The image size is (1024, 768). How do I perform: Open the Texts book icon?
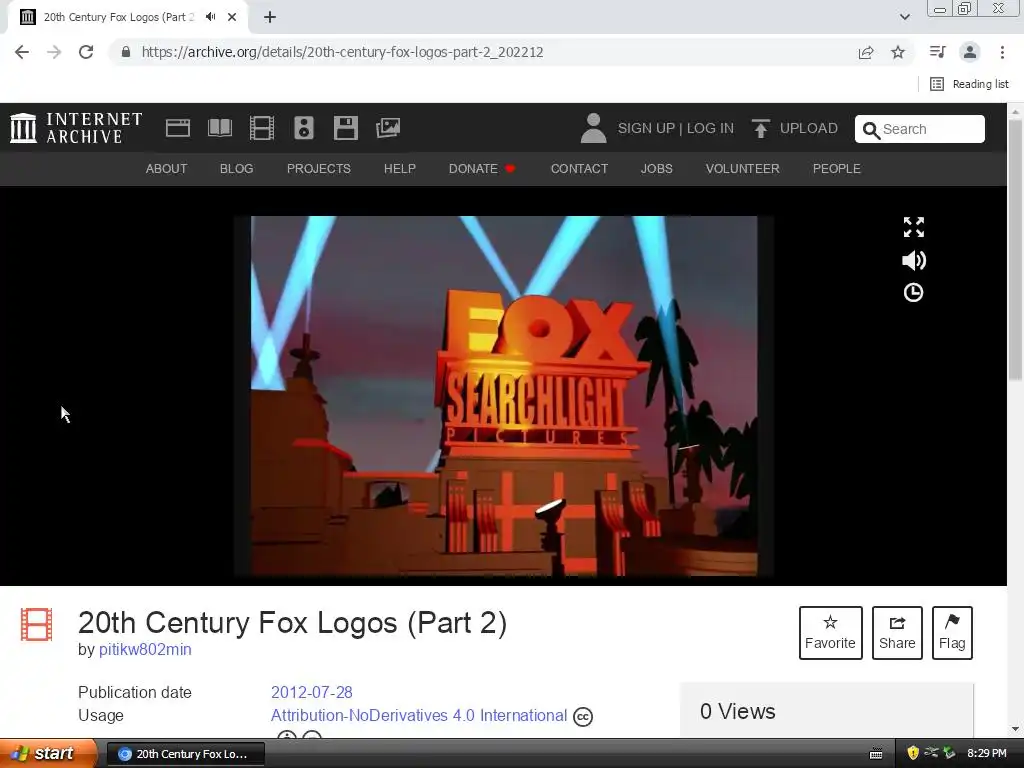click(219, 128)
